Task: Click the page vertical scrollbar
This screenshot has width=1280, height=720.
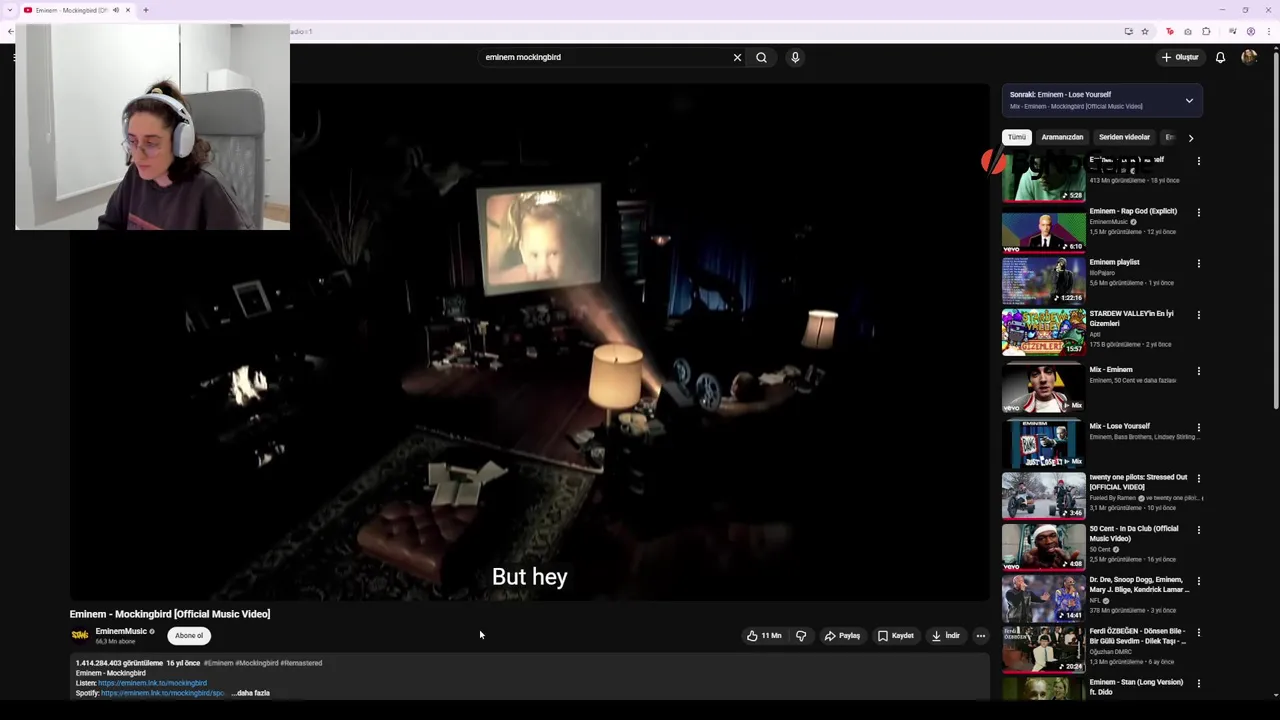Action: (x=1275, y=230)
